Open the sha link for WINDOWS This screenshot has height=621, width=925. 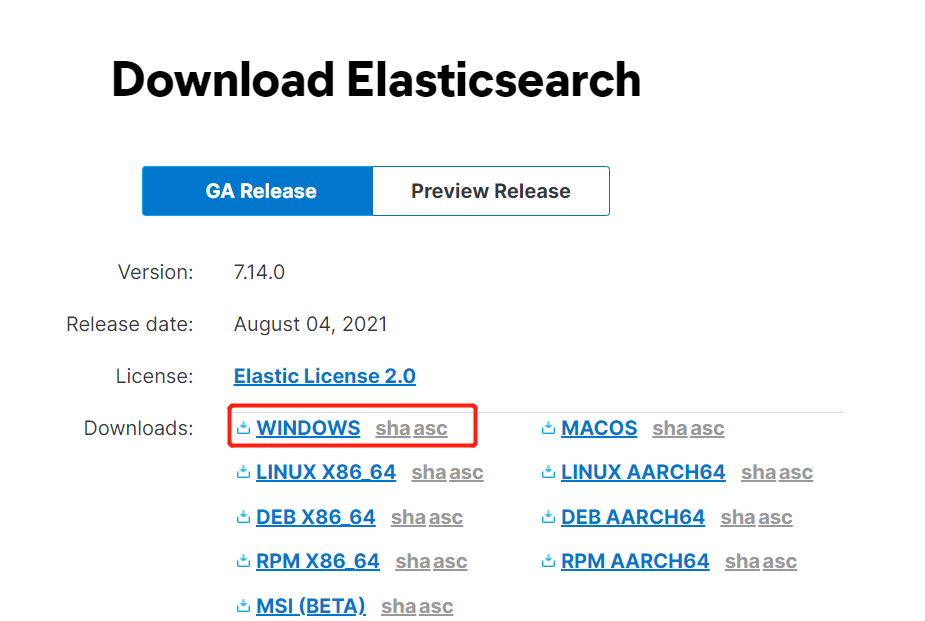pos(393,428)
